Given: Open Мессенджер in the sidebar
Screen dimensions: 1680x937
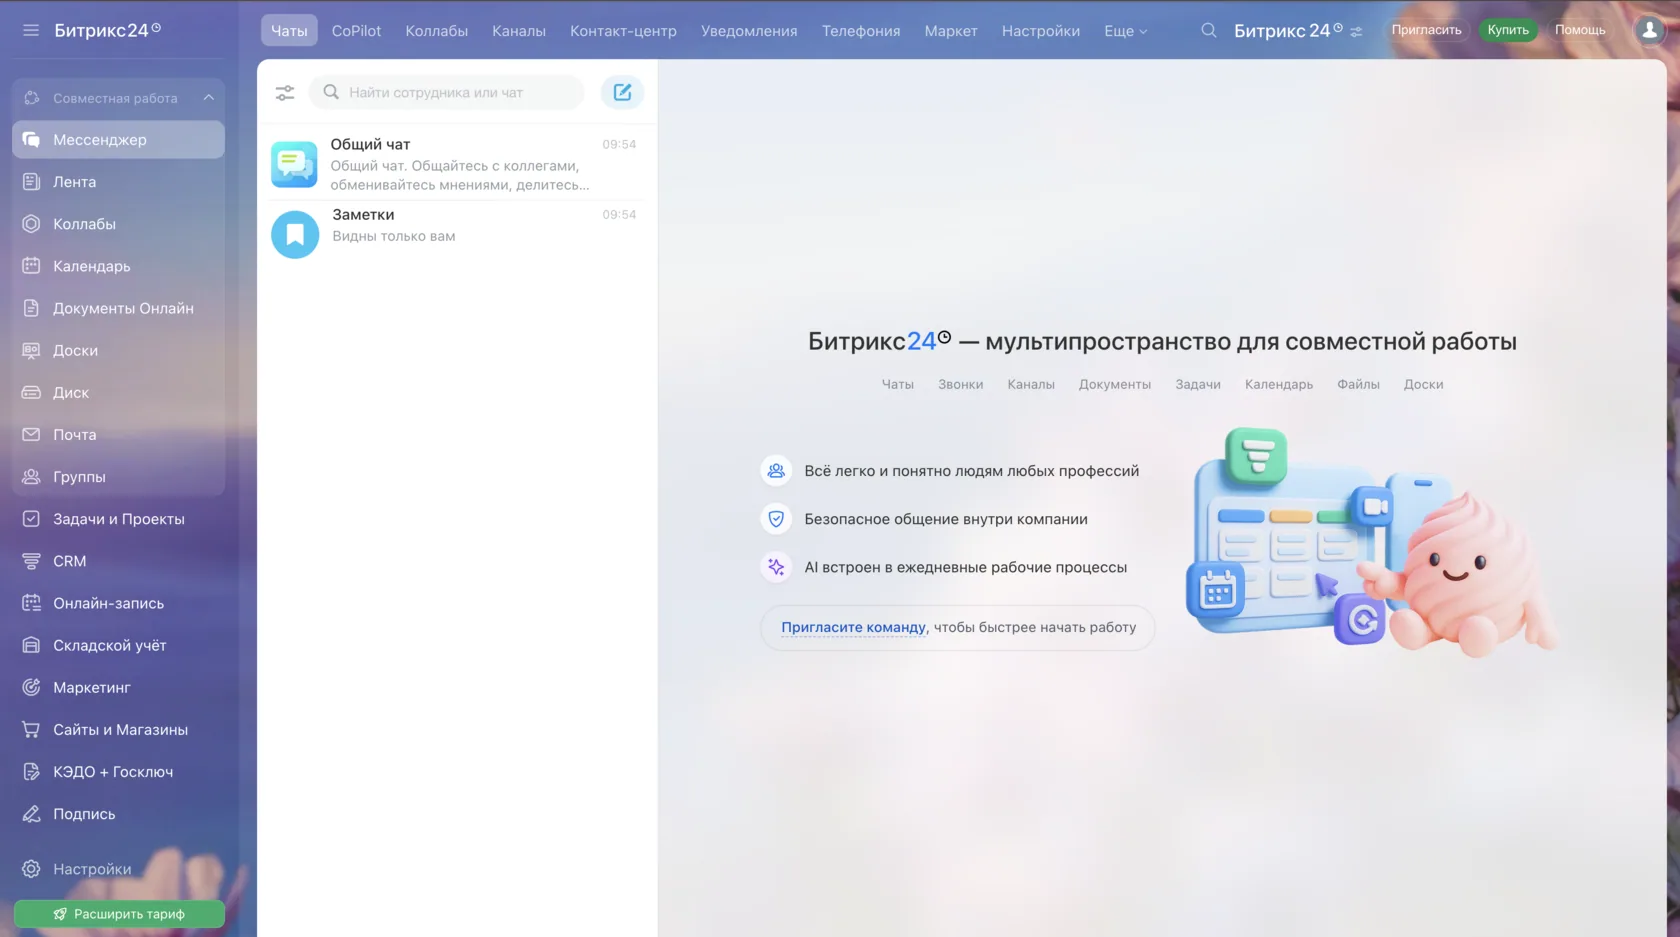Looking at the screenshot, I should click(118, 140).
